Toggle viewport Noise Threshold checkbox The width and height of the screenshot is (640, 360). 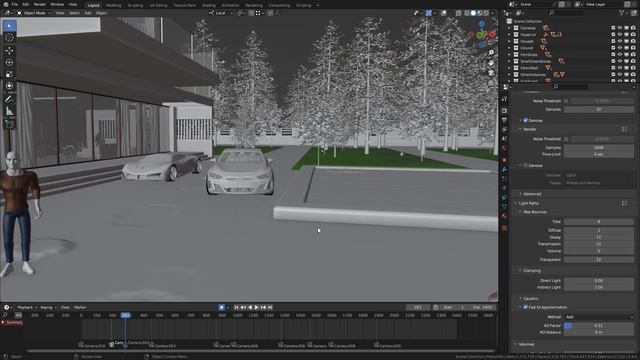(566, 100)
